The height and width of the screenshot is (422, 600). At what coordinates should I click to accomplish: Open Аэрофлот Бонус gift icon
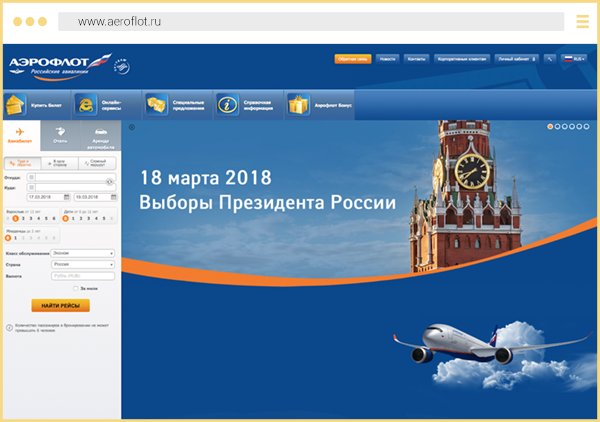[298, 104]
